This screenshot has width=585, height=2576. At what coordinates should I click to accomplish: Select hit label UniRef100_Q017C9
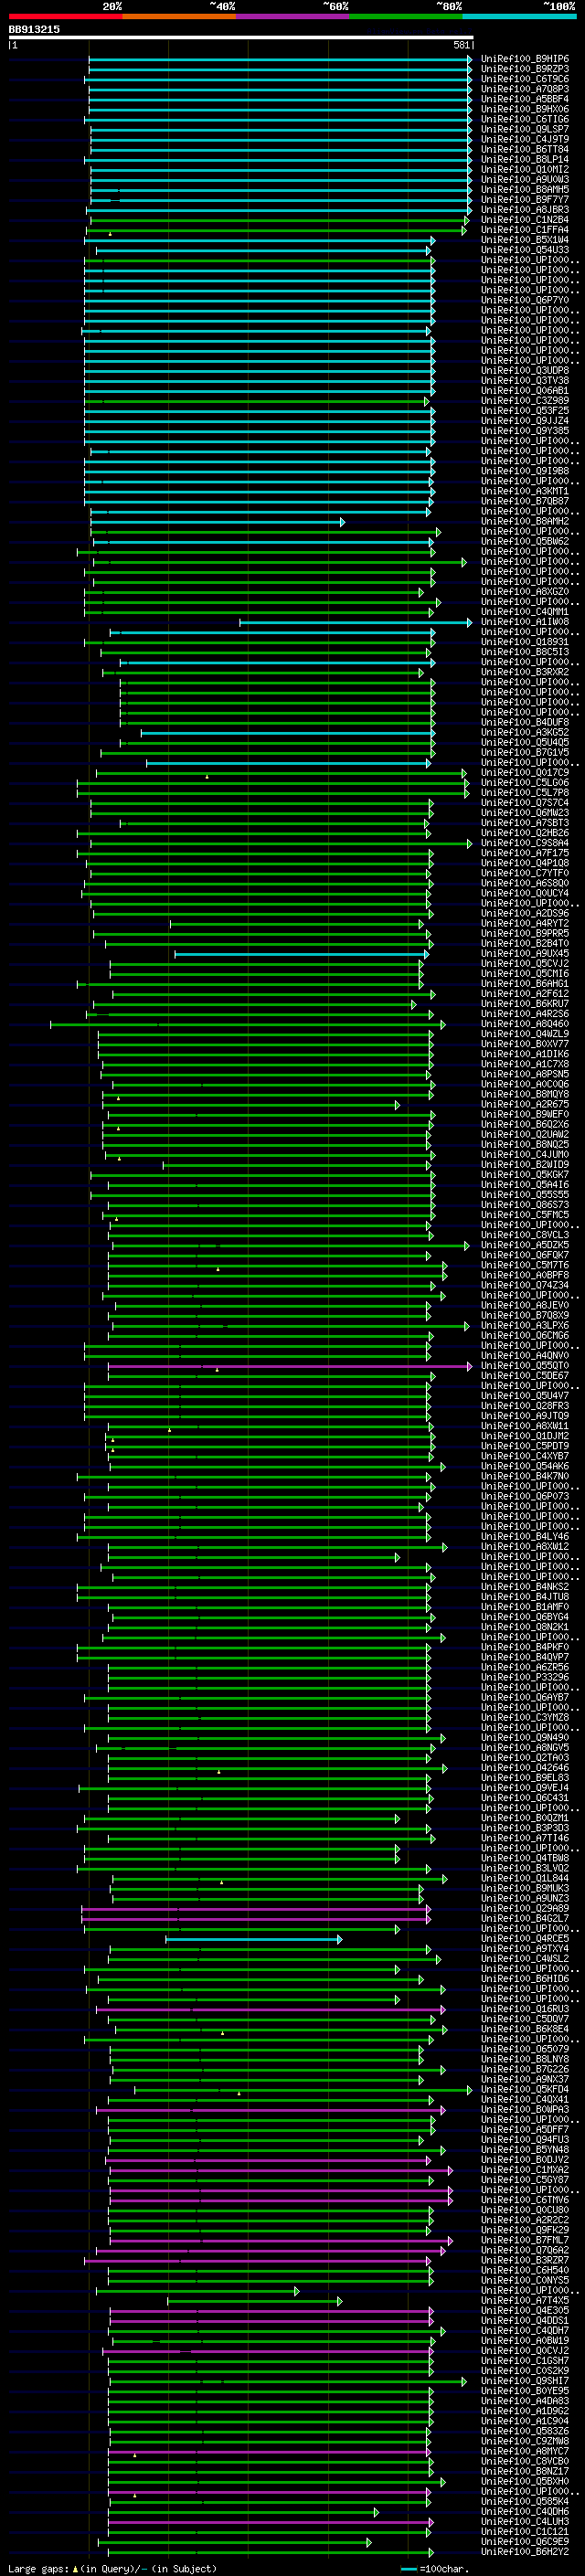tap(524, 773)
